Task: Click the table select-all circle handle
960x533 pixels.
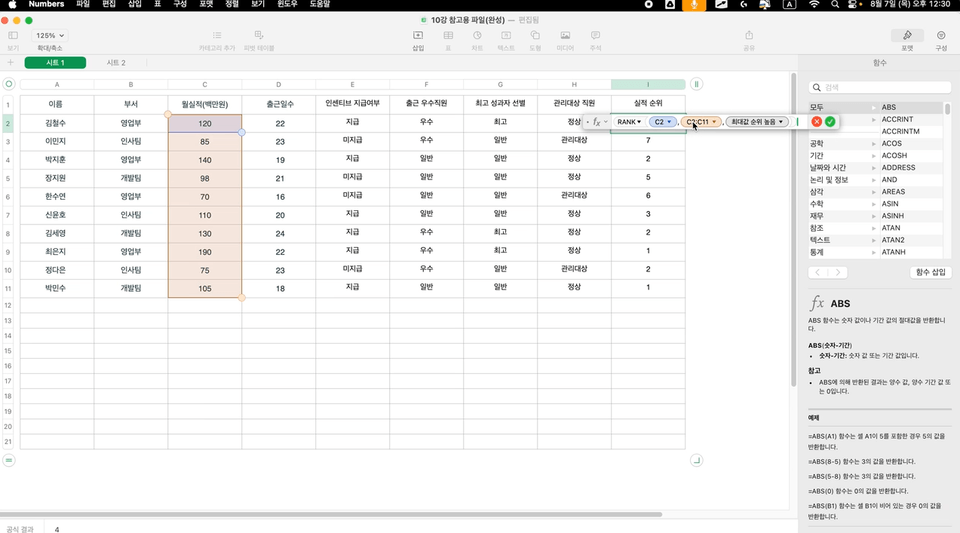Action: point(9,84)
